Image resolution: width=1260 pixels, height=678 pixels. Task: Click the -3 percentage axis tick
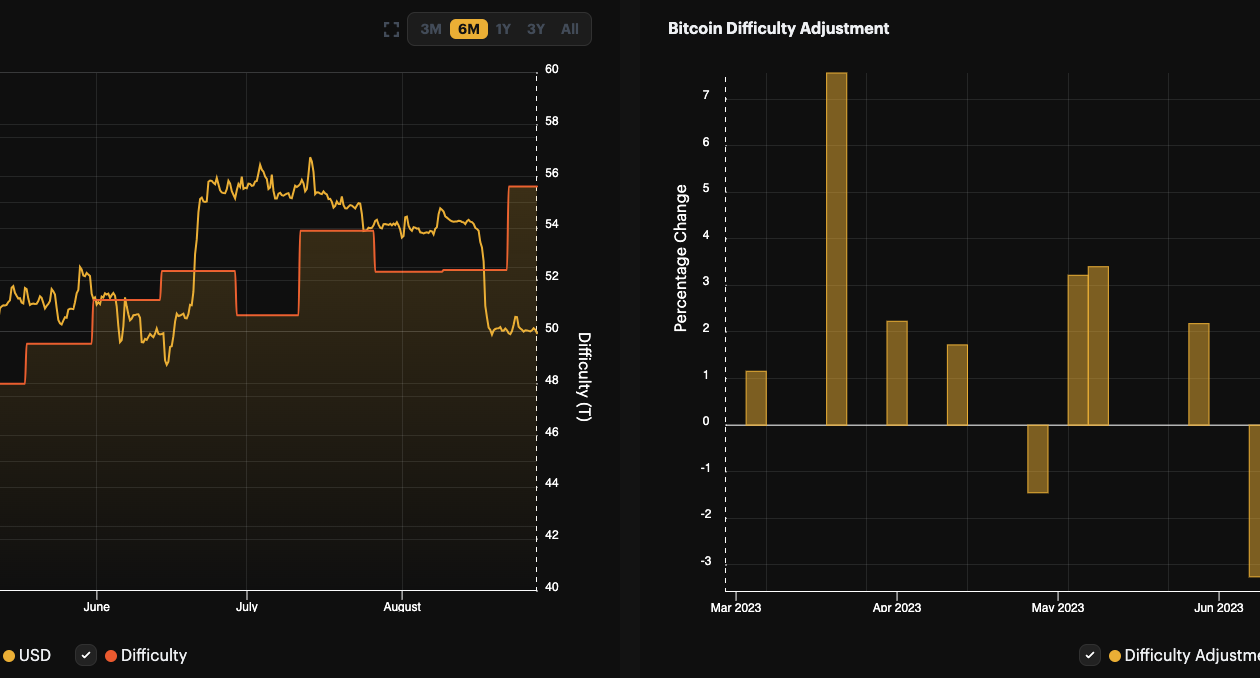[704, 561]
